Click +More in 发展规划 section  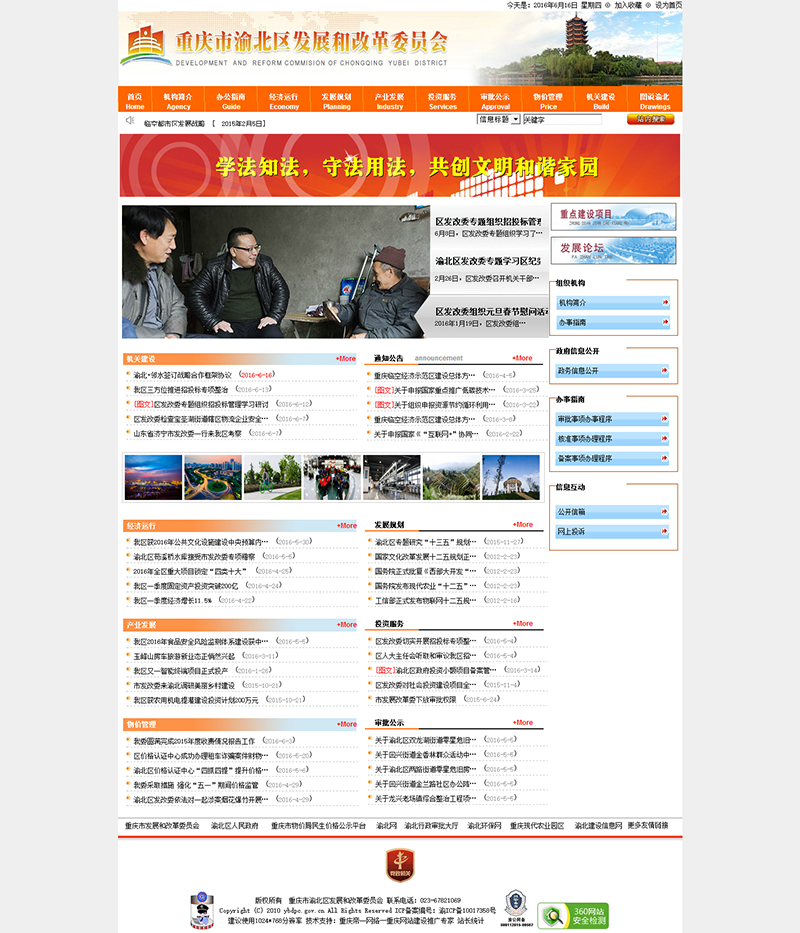click(523, 525)
